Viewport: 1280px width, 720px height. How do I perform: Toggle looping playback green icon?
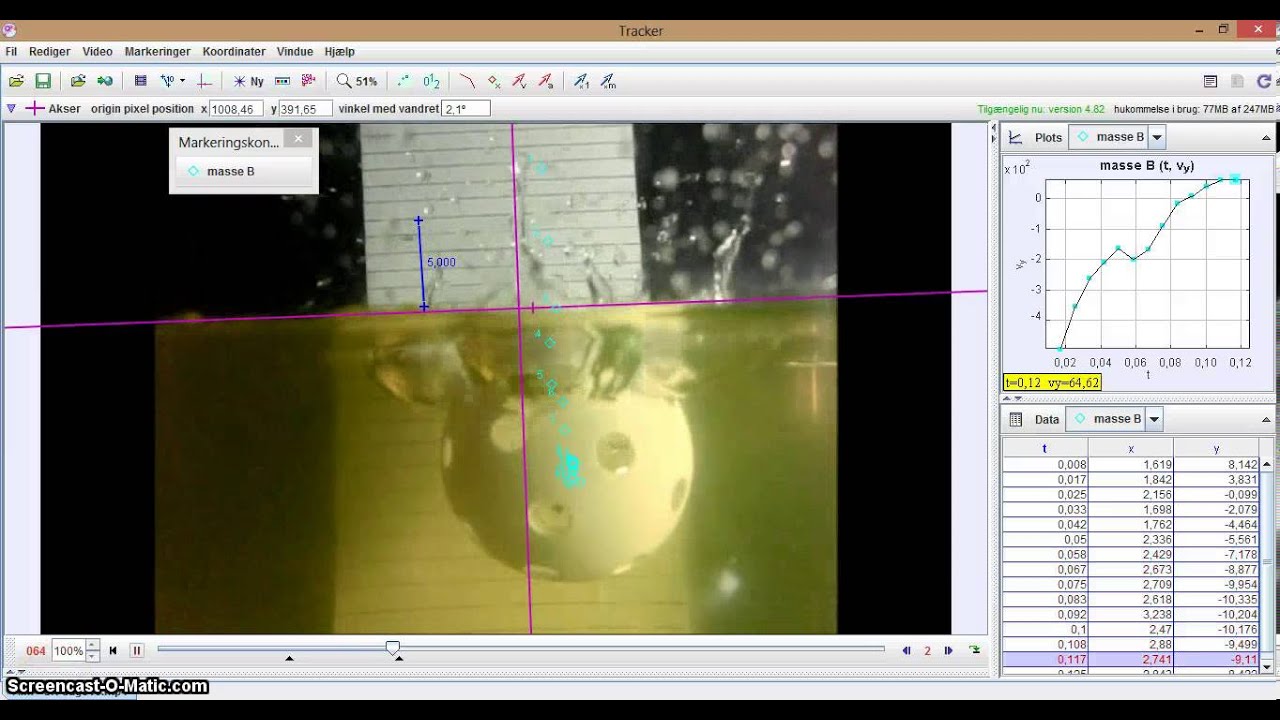click(975, 650)
